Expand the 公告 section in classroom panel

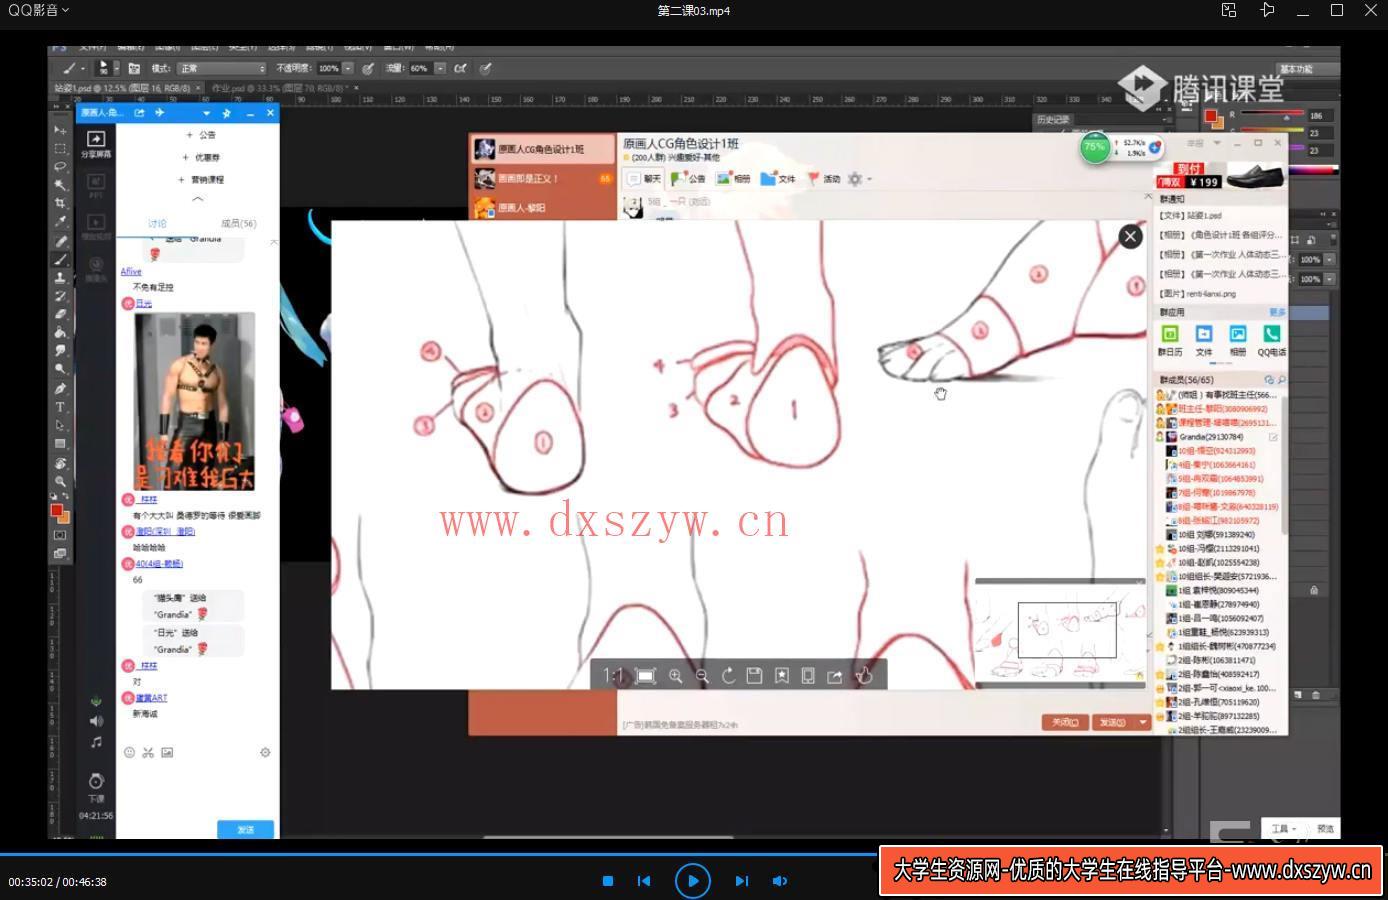click(202, 135)
